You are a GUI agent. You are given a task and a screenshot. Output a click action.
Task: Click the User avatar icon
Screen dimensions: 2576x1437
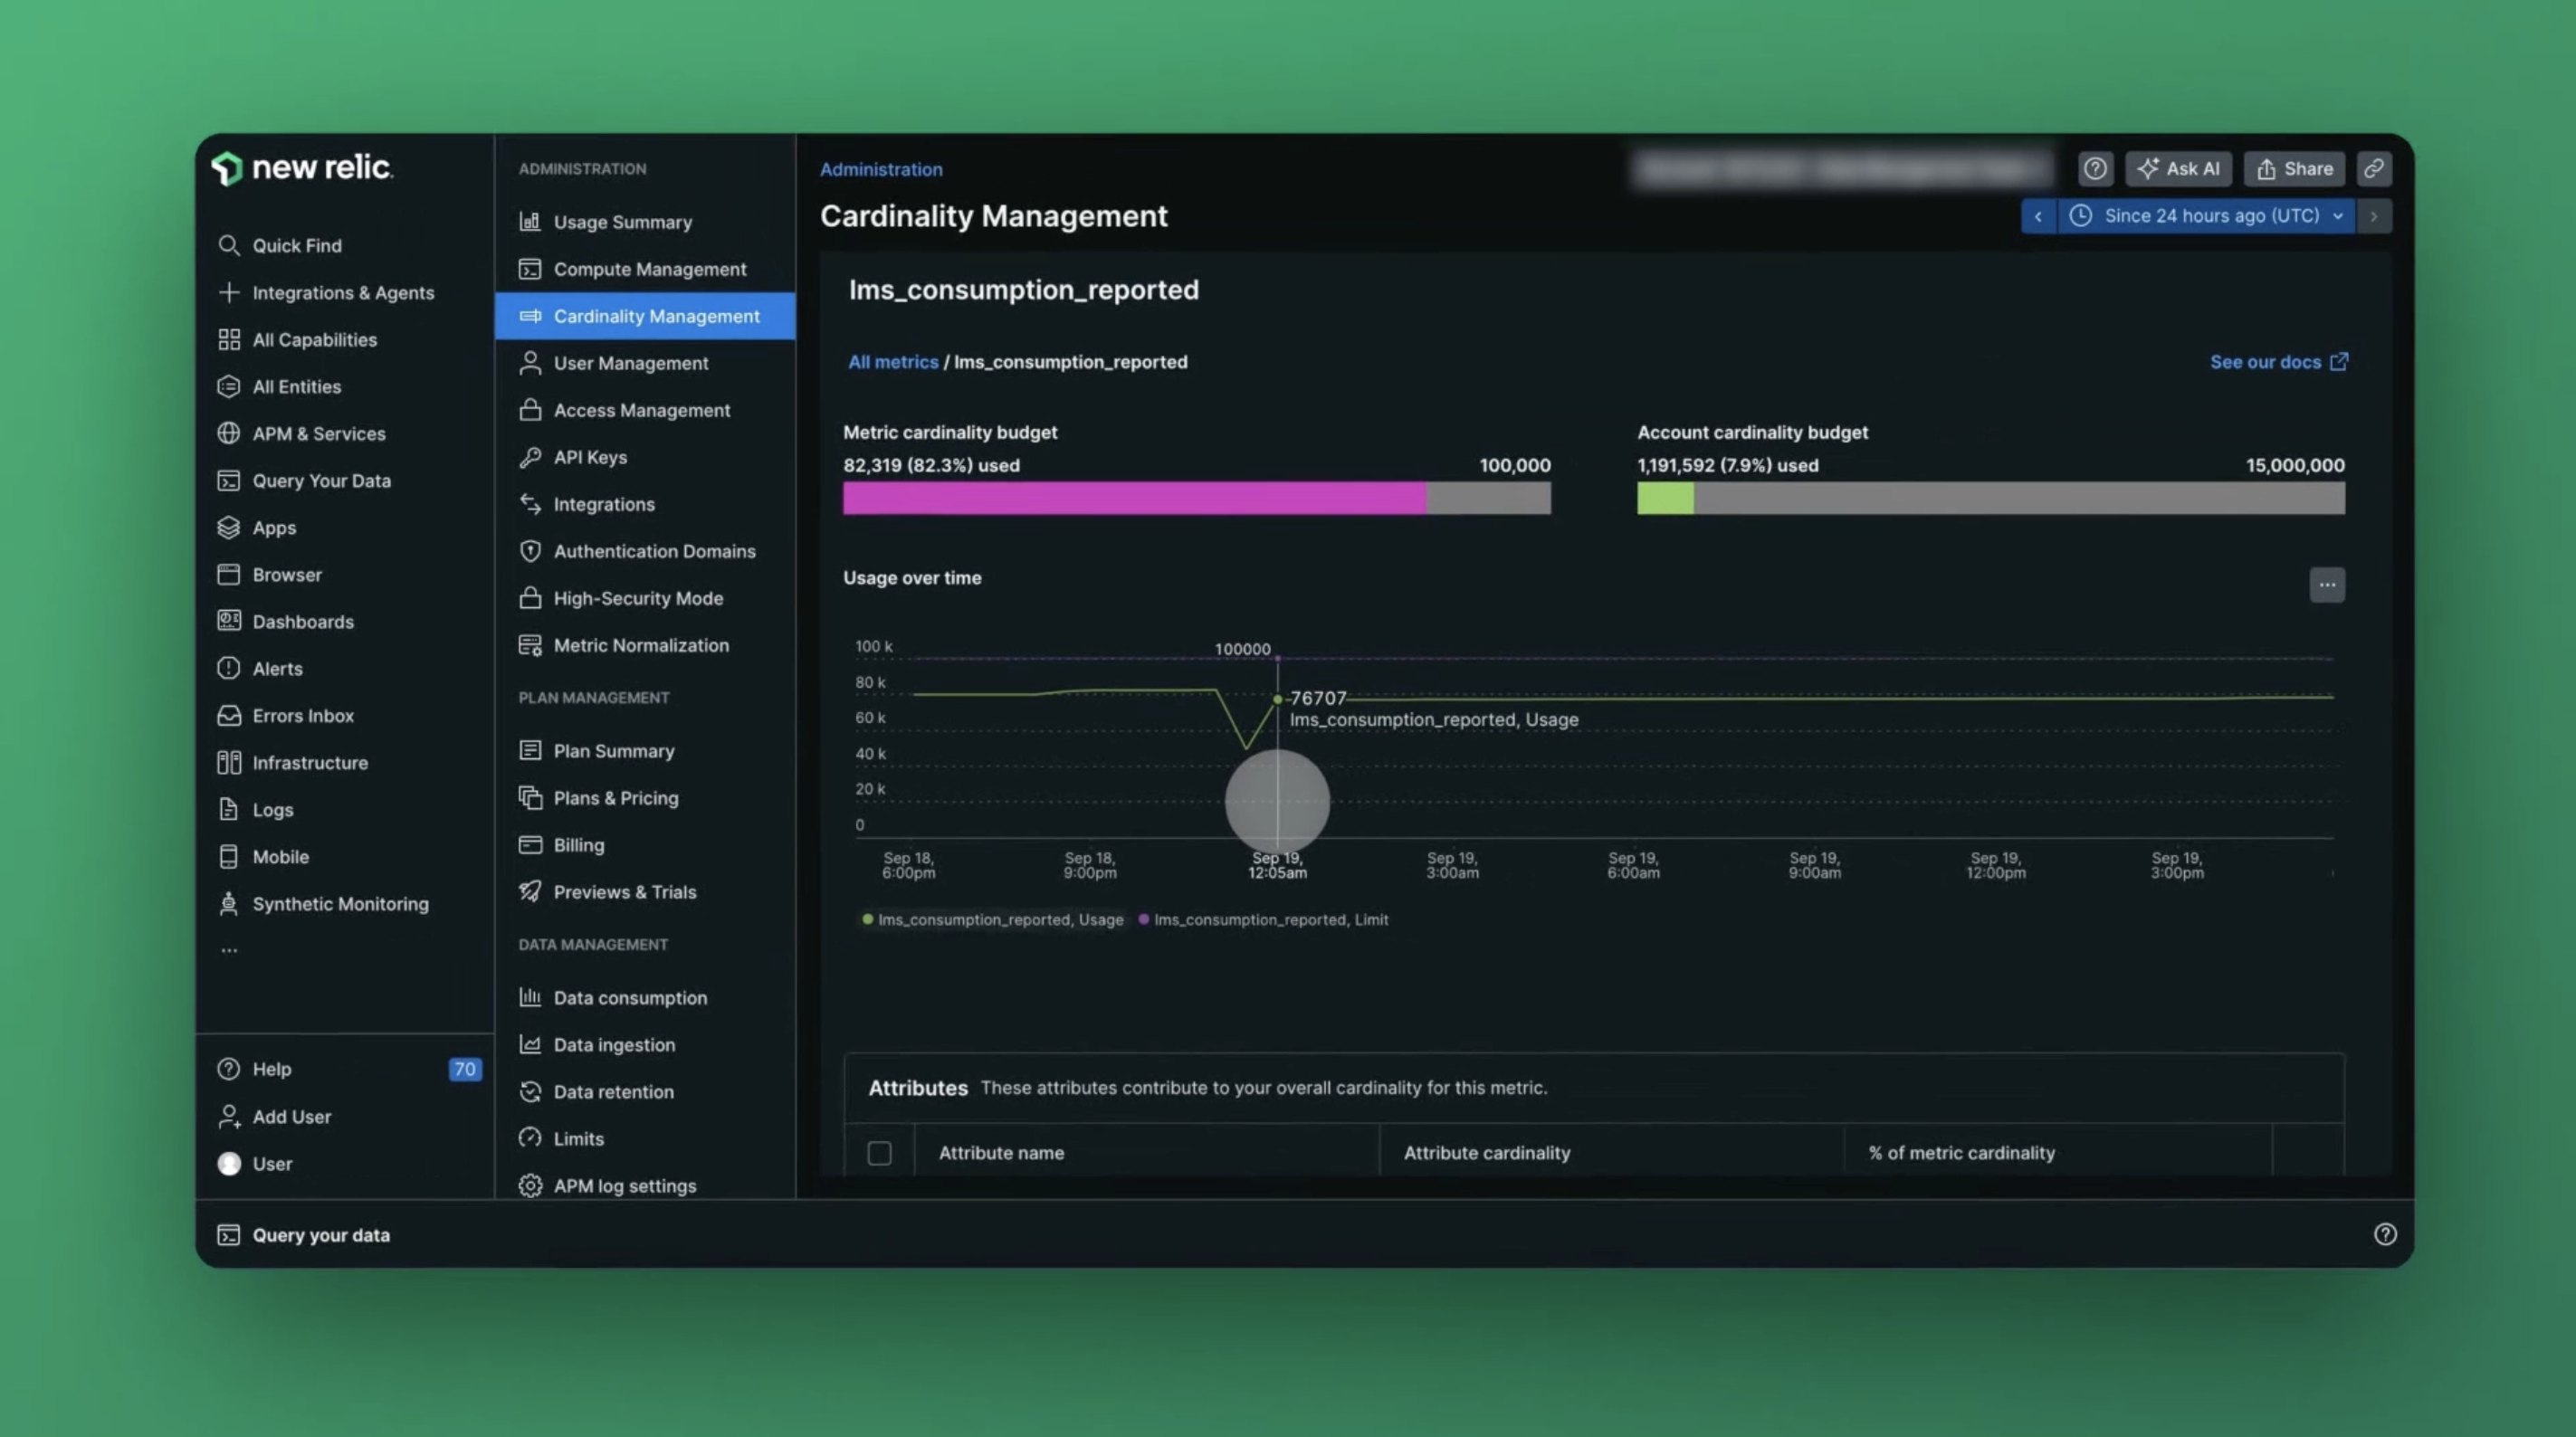[229, 1163]
